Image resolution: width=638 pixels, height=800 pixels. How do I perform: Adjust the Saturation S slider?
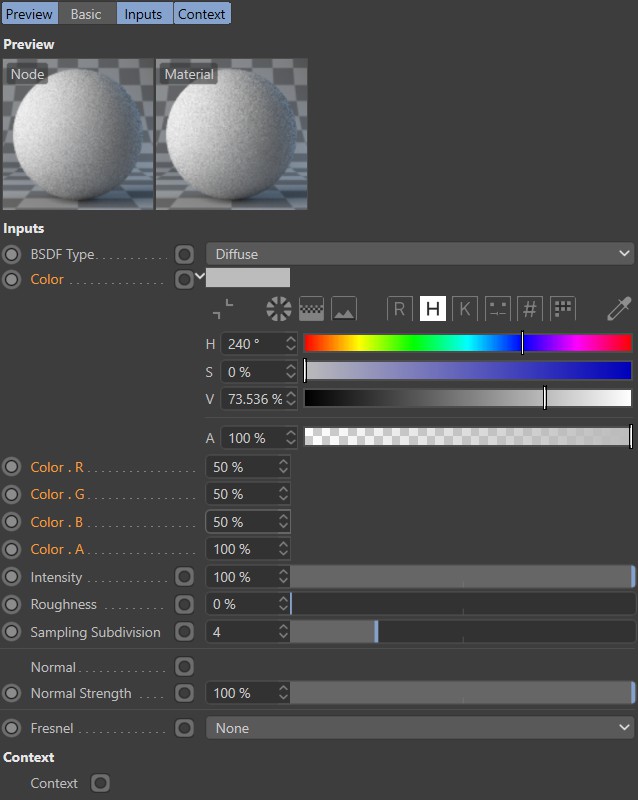pos(468,371)
